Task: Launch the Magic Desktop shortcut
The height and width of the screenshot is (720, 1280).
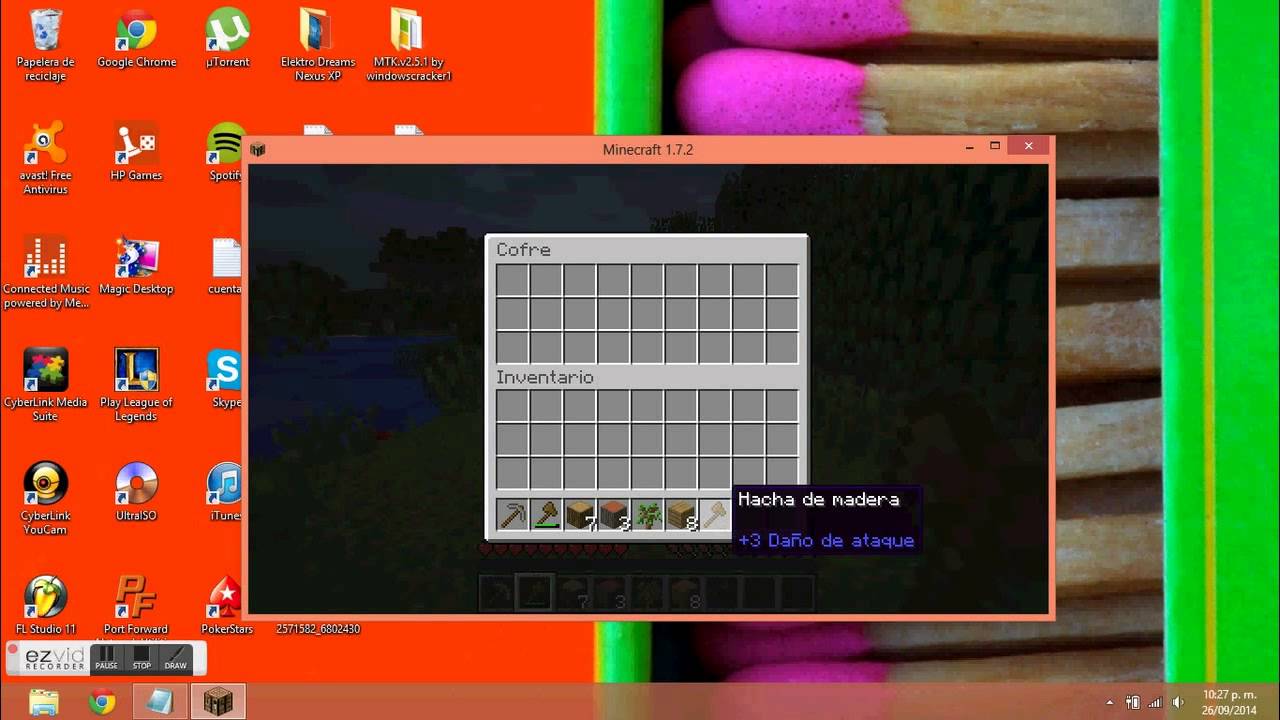Action: (x=136, y=266)
